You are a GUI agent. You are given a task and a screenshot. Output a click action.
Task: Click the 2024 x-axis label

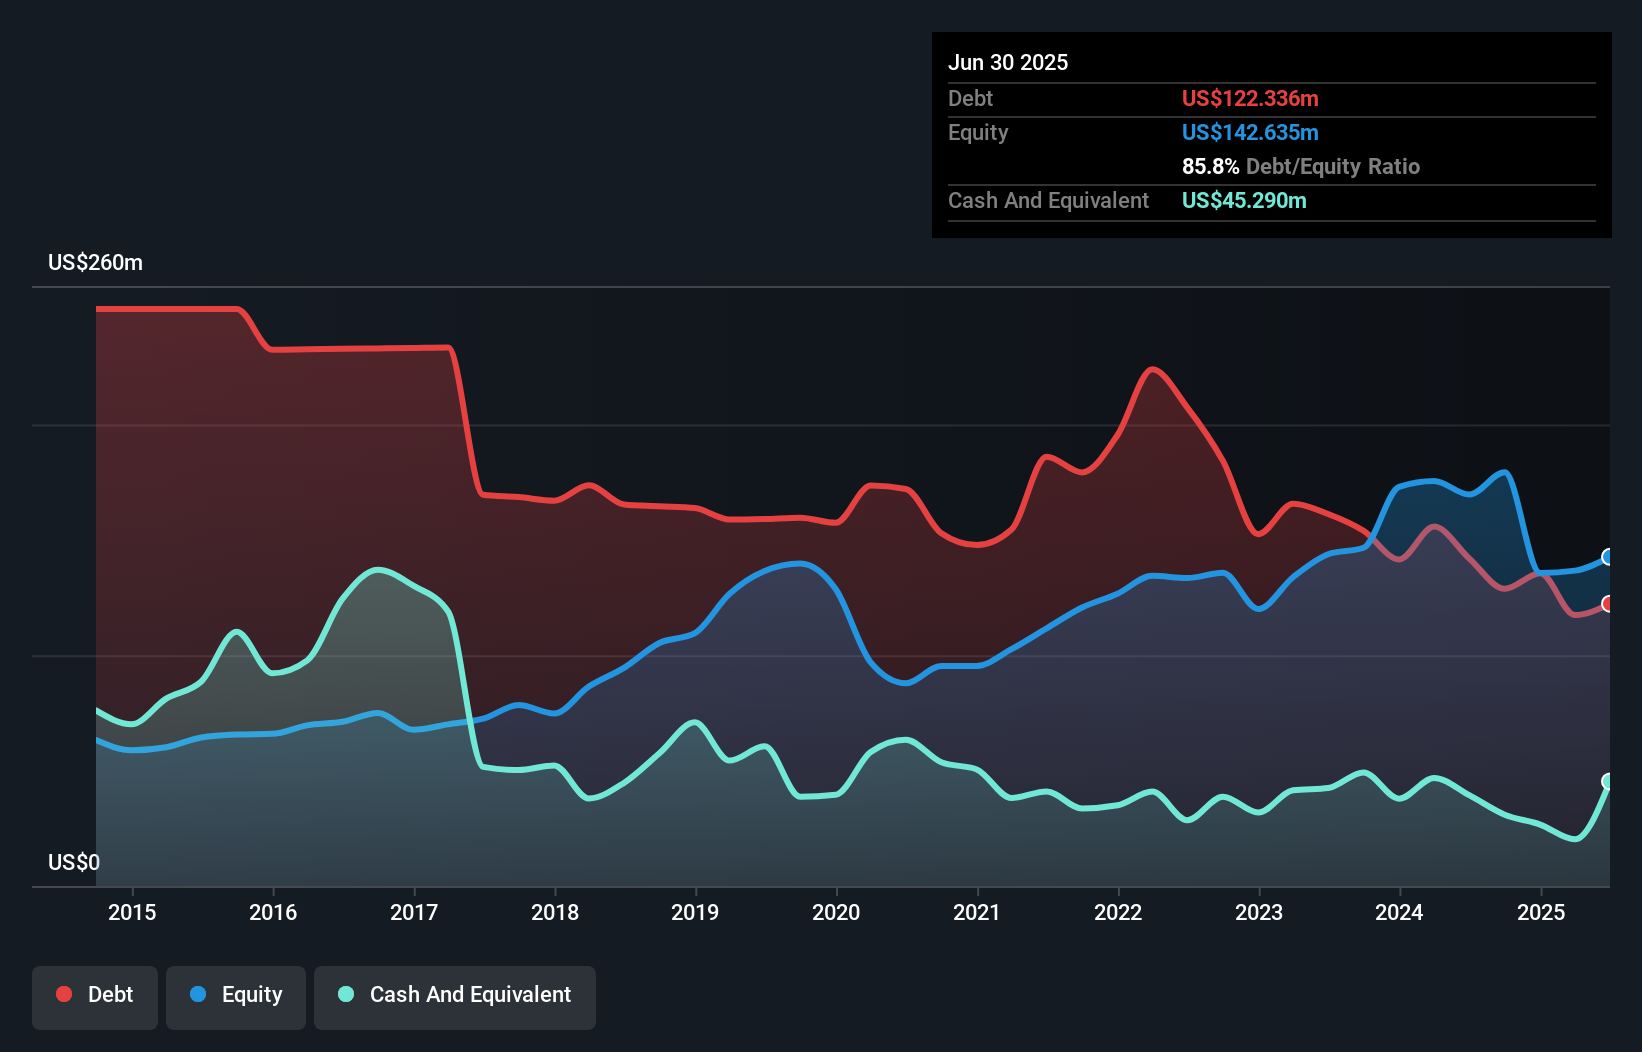[x=1399, y=912]
